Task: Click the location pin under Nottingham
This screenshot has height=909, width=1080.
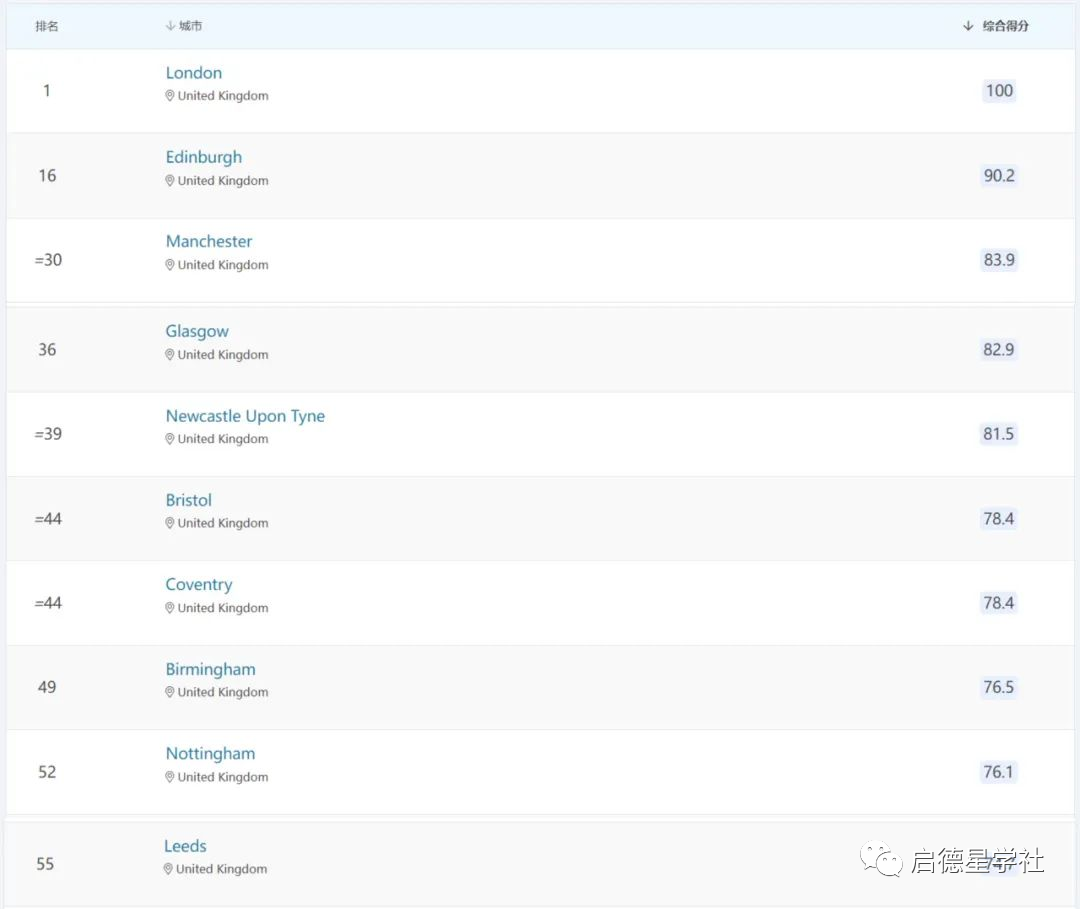Action: 169,777
